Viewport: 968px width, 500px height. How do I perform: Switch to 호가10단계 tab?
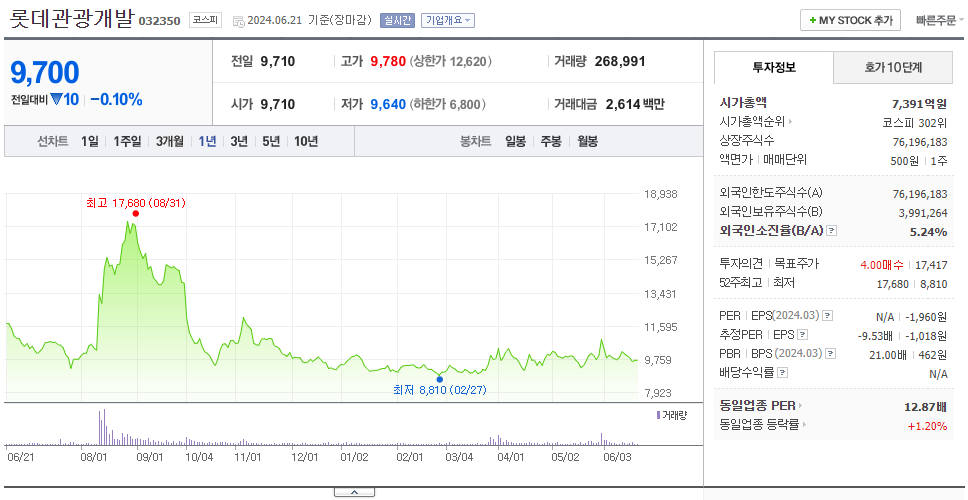[x=893, y=67]
